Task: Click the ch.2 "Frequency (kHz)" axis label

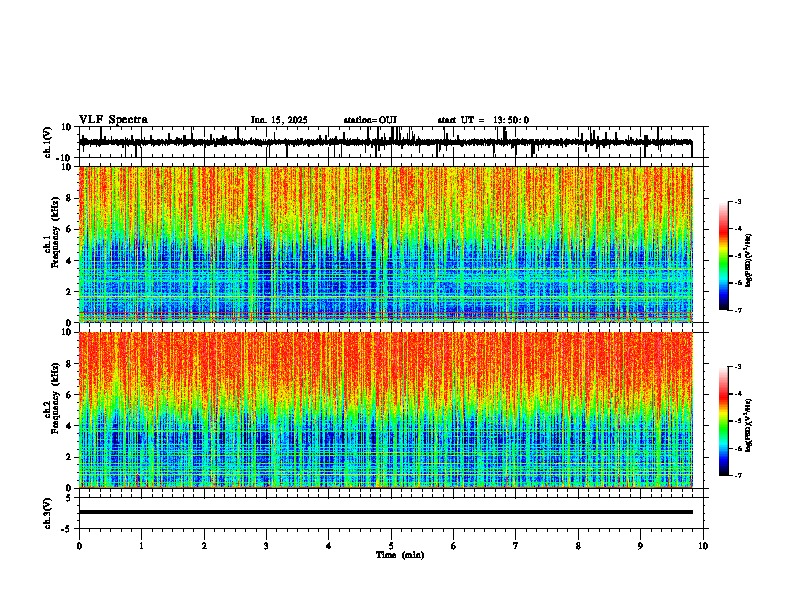Action: coord(55,398)
